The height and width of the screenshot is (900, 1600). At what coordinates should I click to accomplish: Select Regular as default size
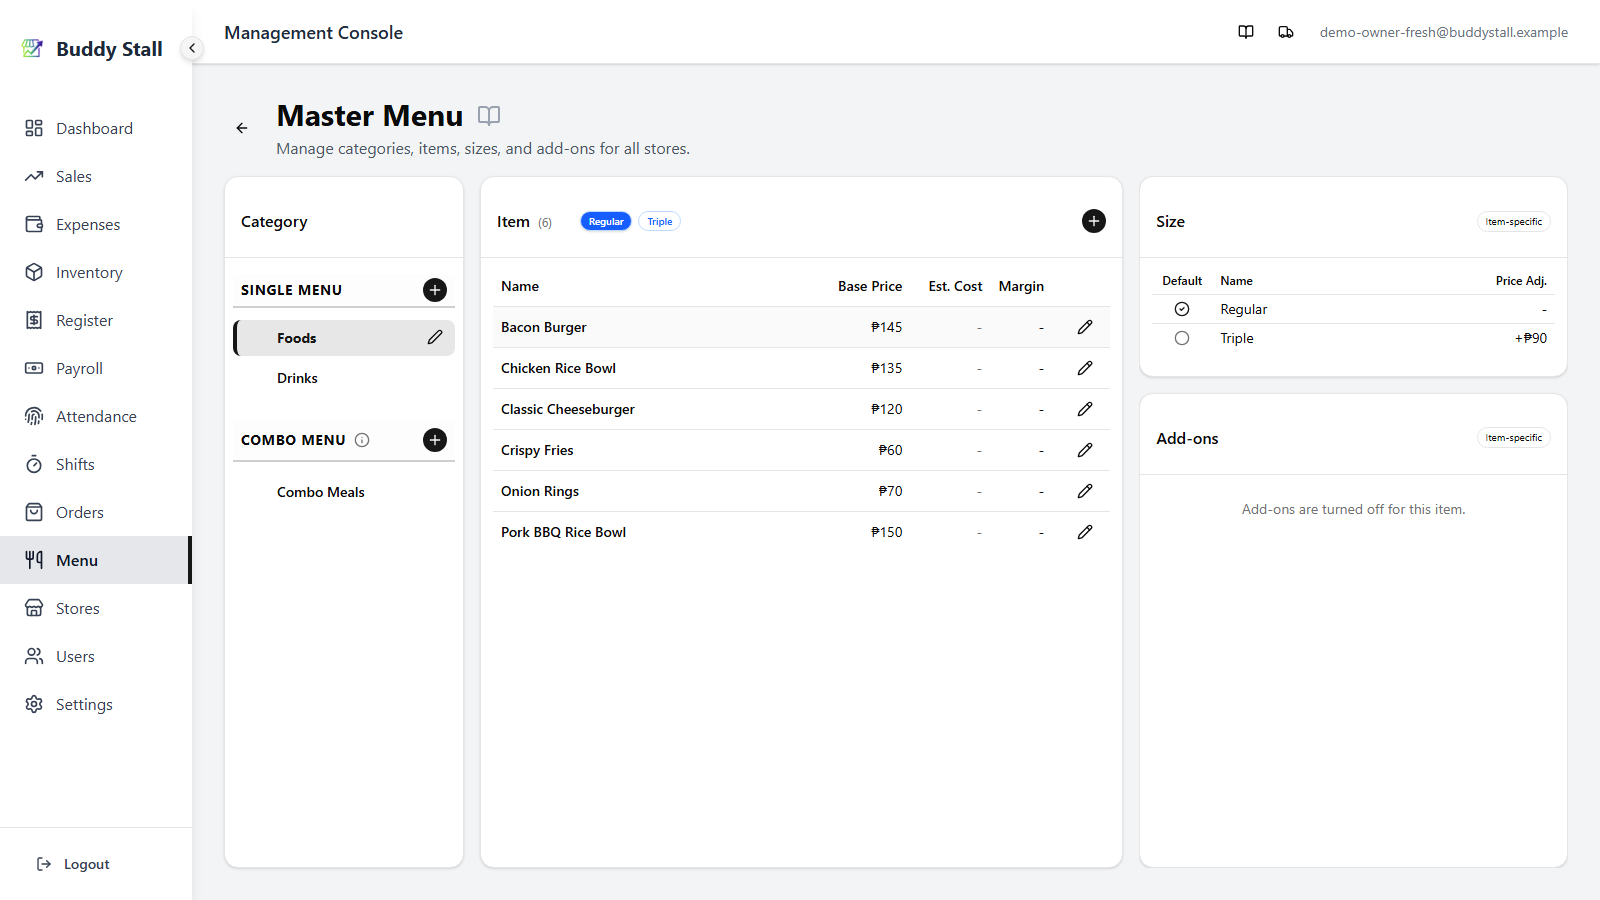1182,309
